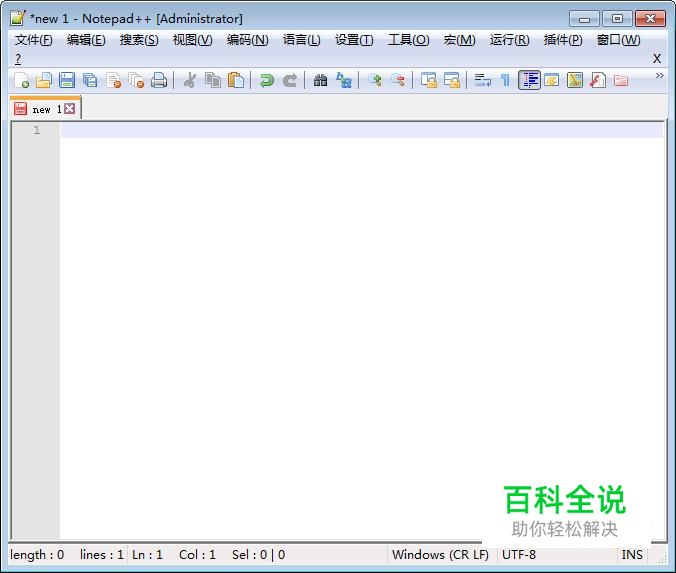Open the ? help menu
676x573 pixels.
point(18,59)
